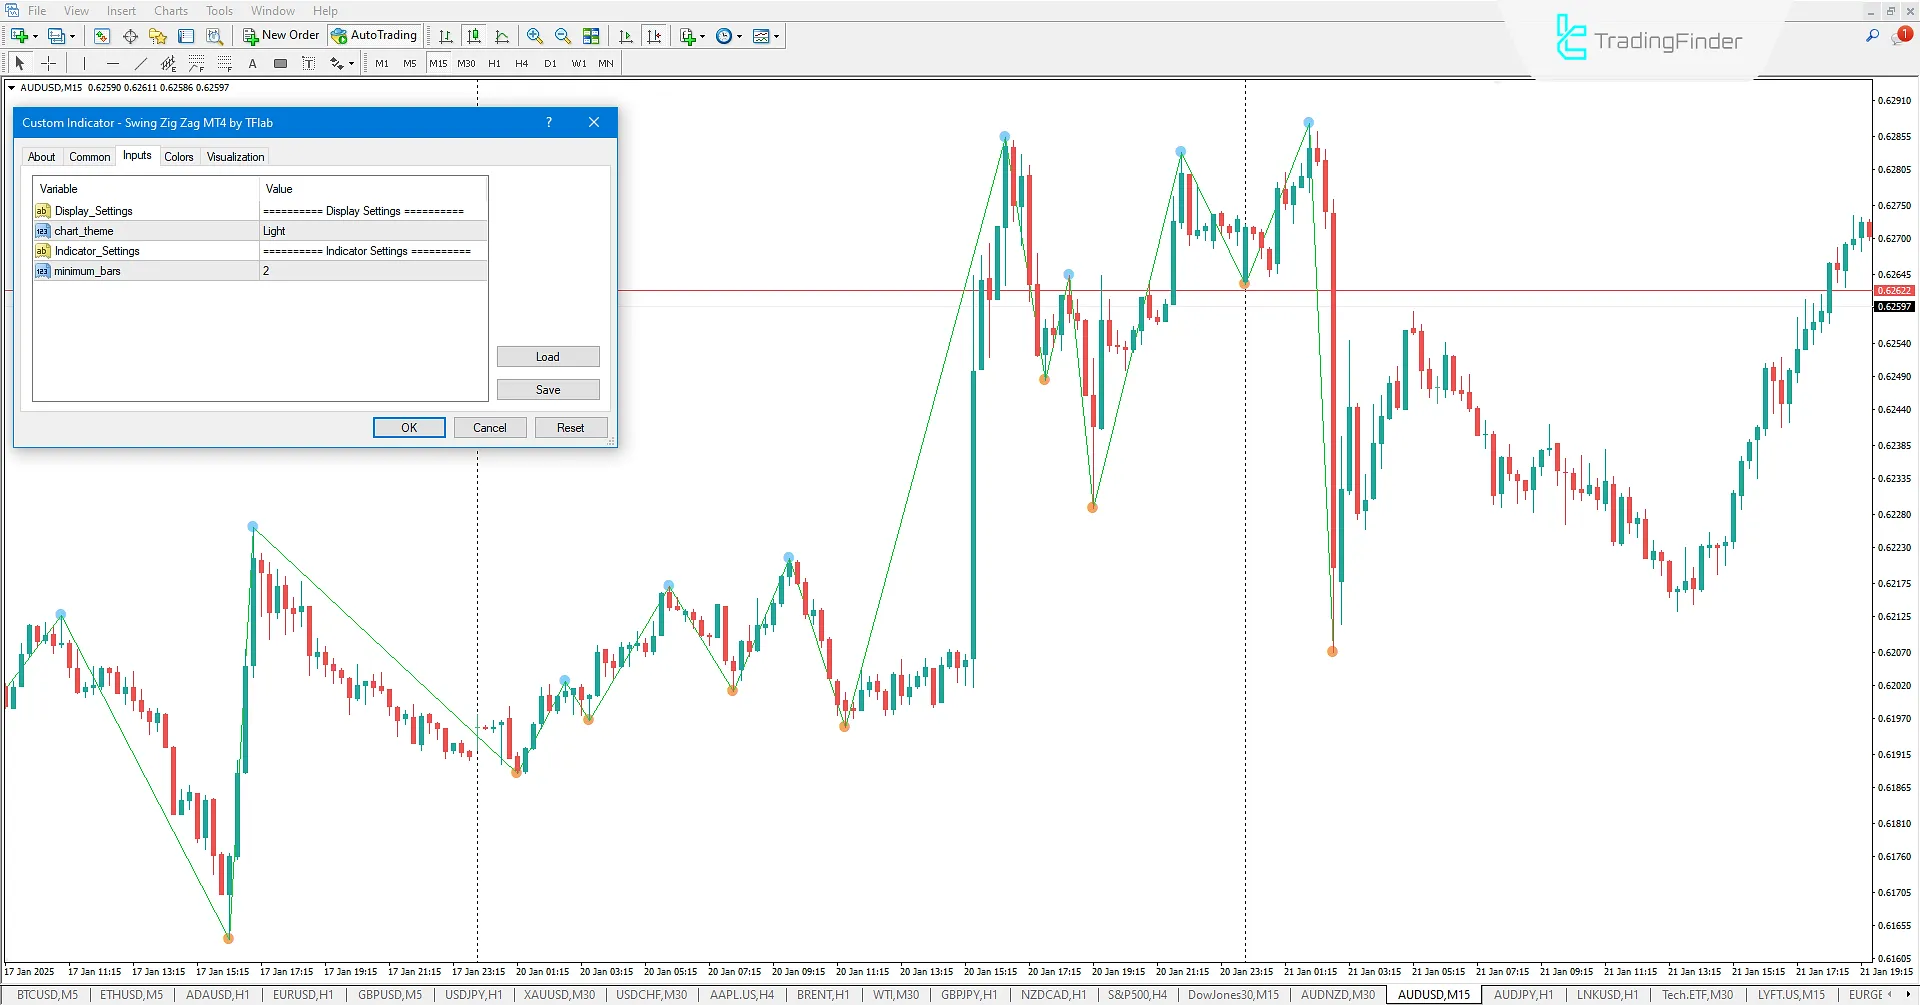Screen dimensions: 1920x1005
Task: Open the Charts menu
Action: [x=170, y=10]
